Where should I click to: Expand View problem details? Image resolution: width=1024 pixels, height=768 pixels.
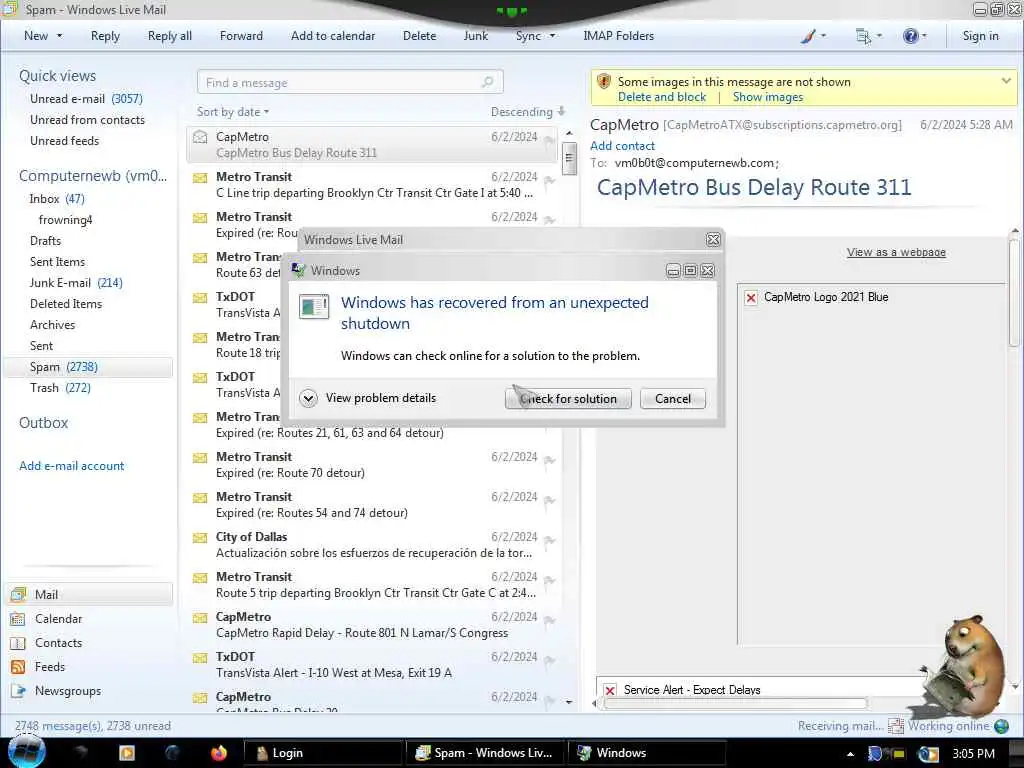[308, 398]
